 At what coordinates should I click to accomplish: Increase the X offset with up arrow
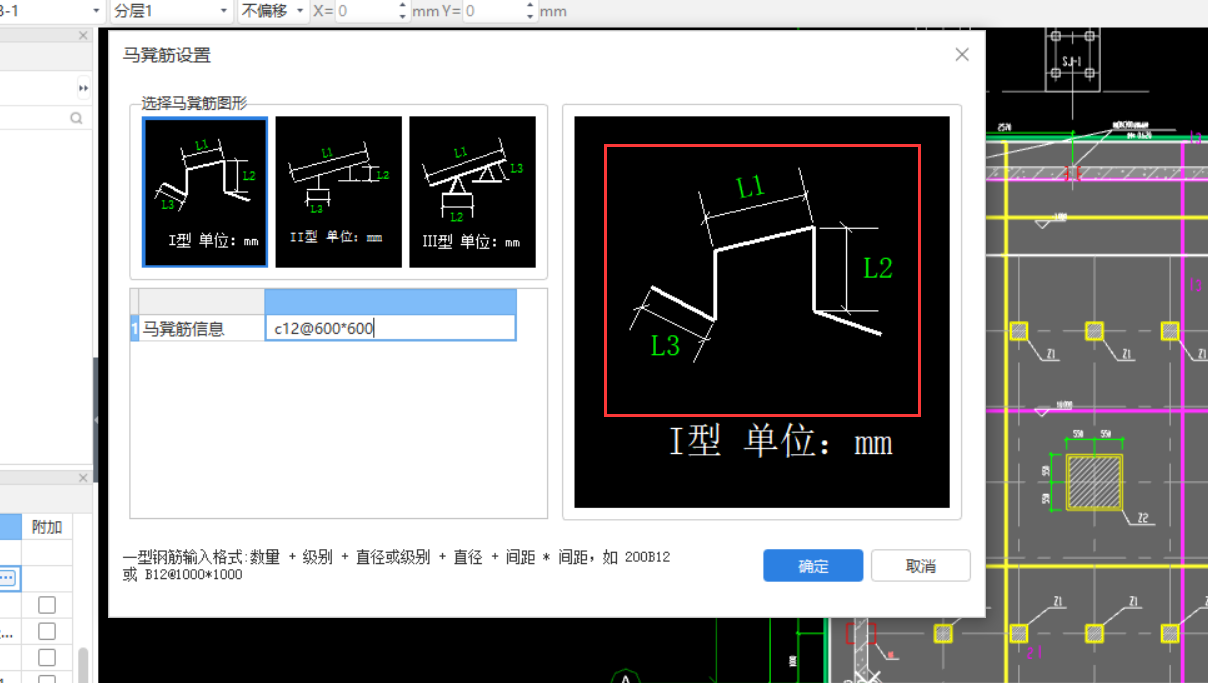403,6
